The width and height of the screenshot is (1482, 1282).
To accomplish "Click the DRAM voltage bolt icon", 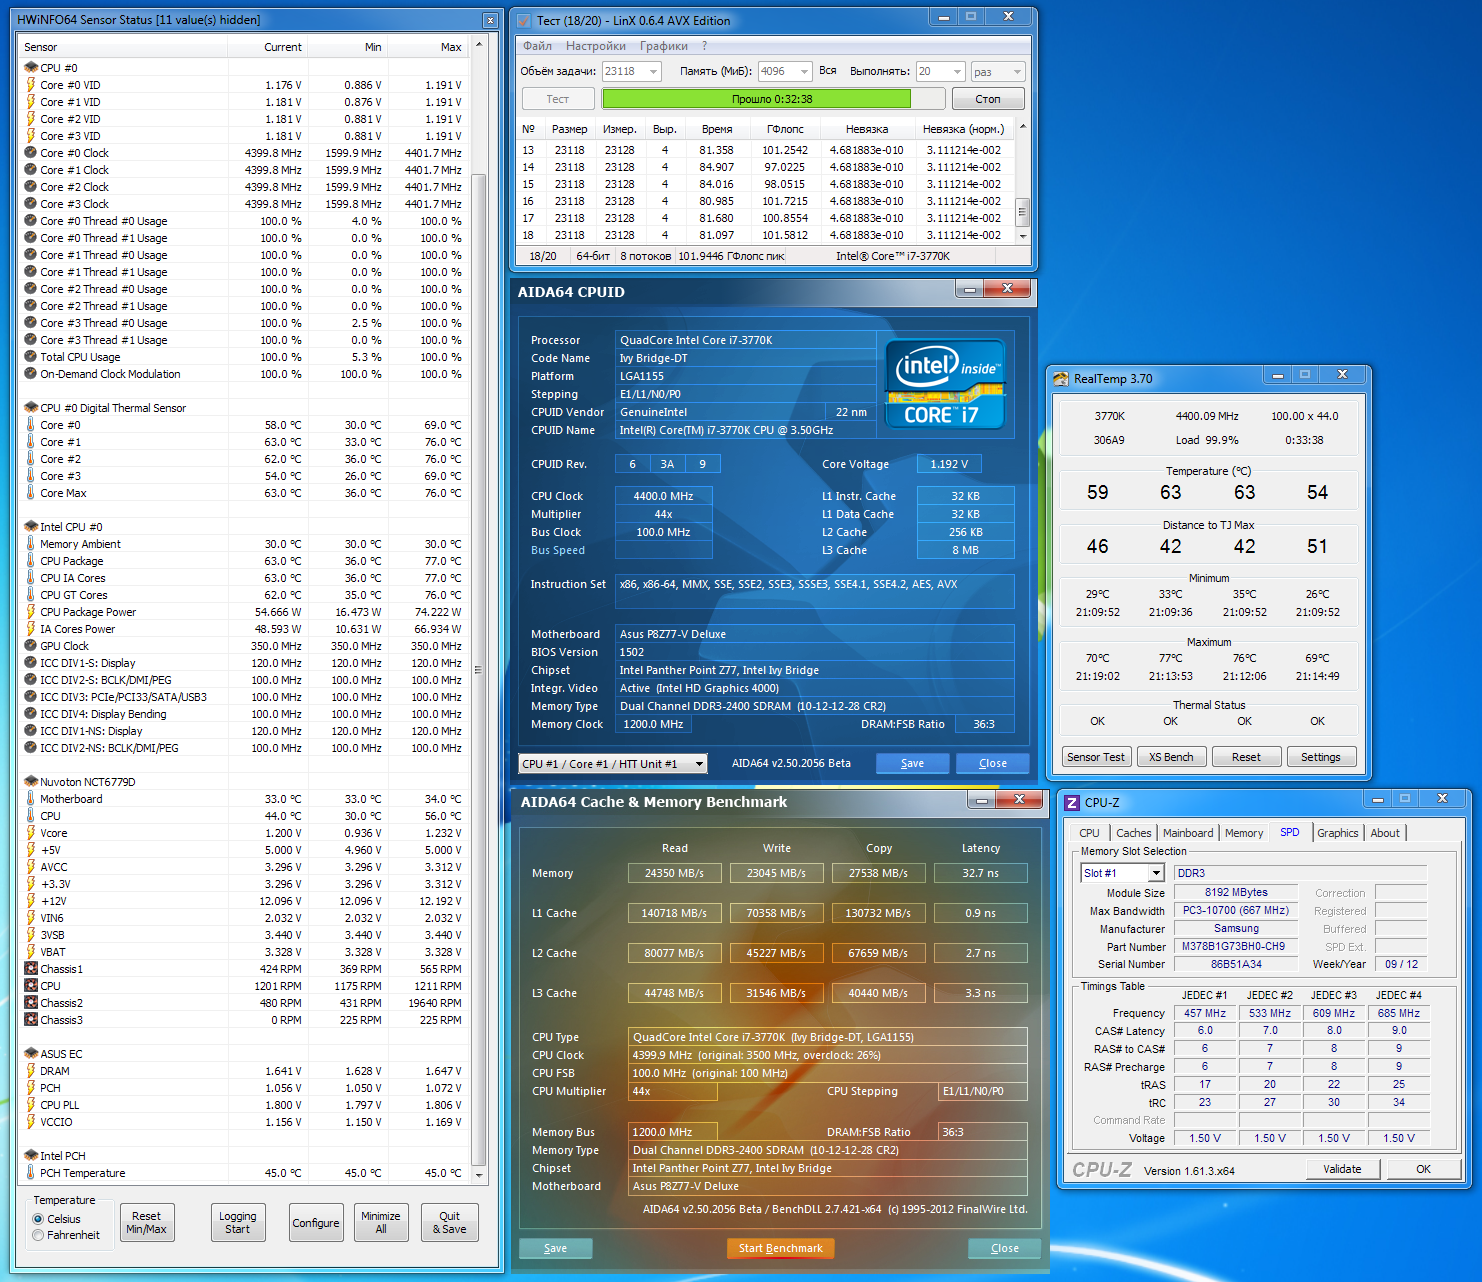I will point(31,1071).
